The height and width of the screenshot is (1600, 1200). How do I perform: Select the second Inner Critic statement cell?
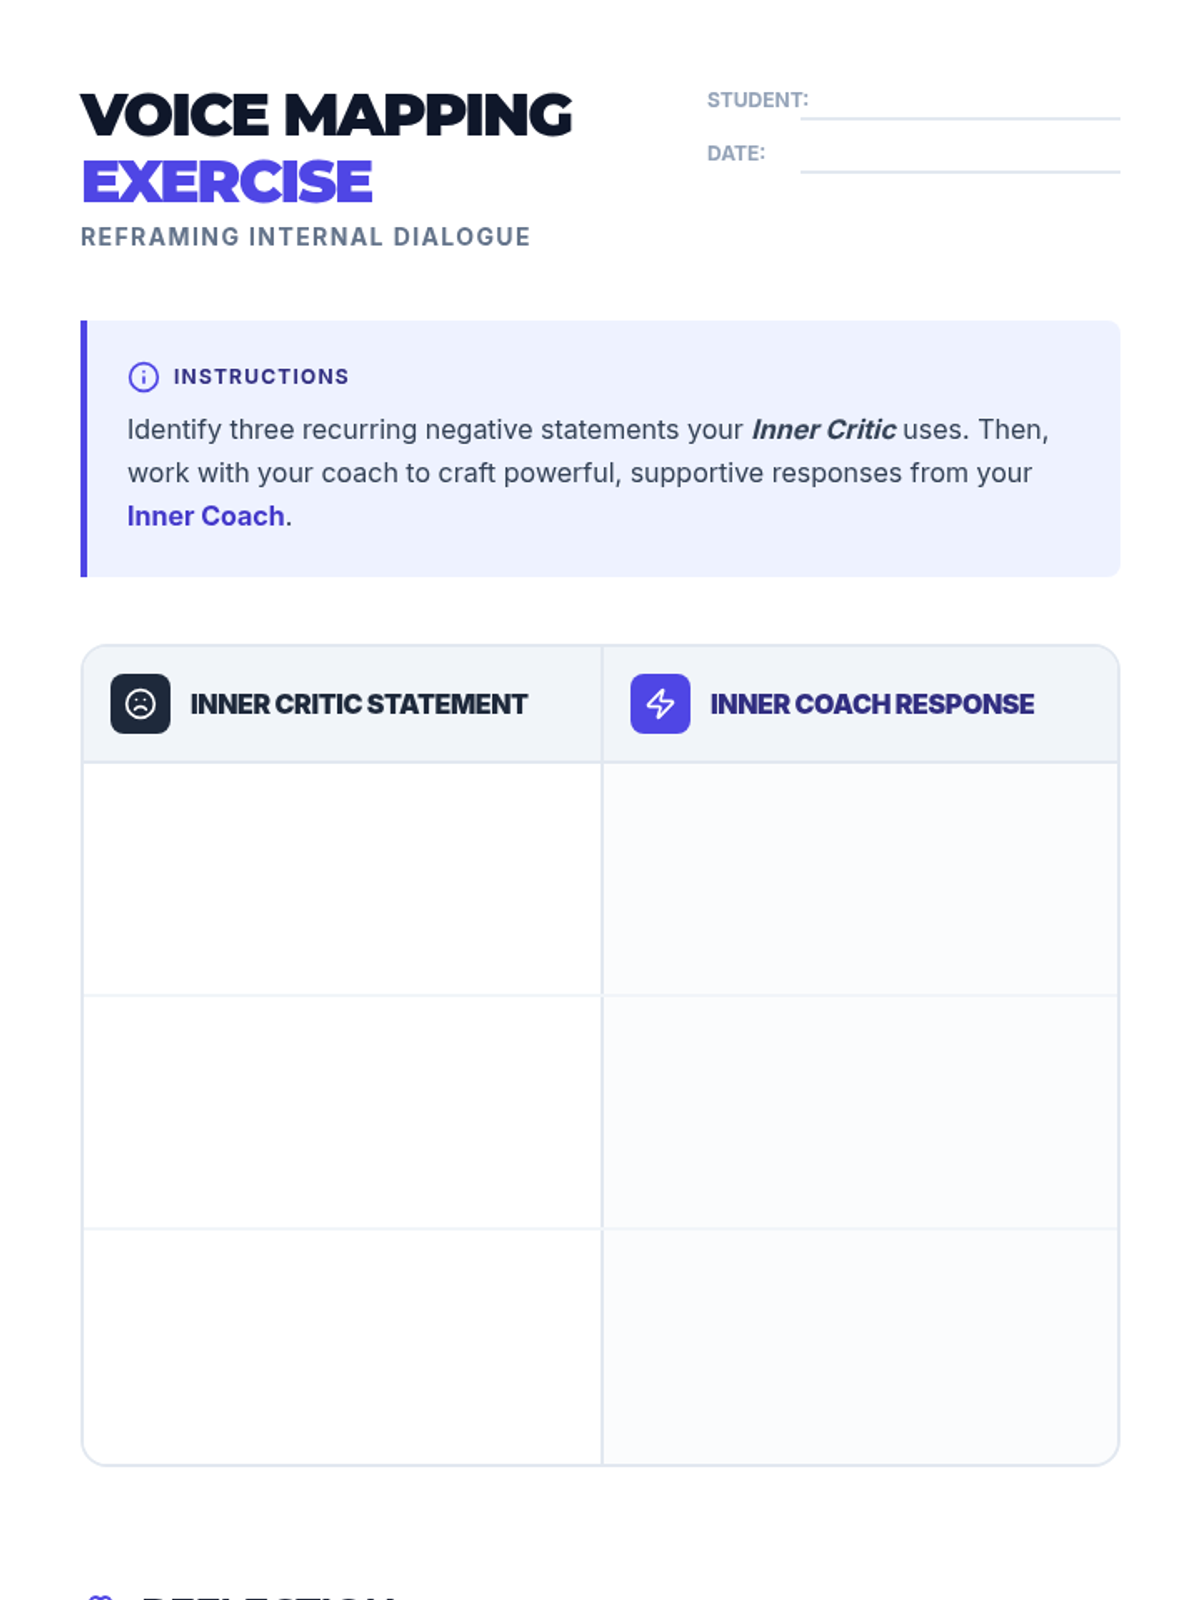click(342, 1112)
